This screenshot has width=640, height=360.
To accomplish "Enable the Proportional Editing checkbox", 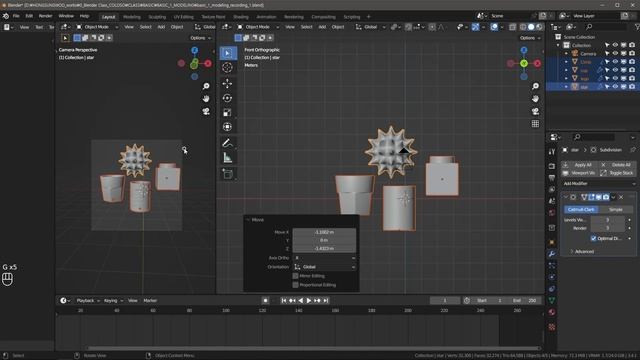I will point(296,285).
